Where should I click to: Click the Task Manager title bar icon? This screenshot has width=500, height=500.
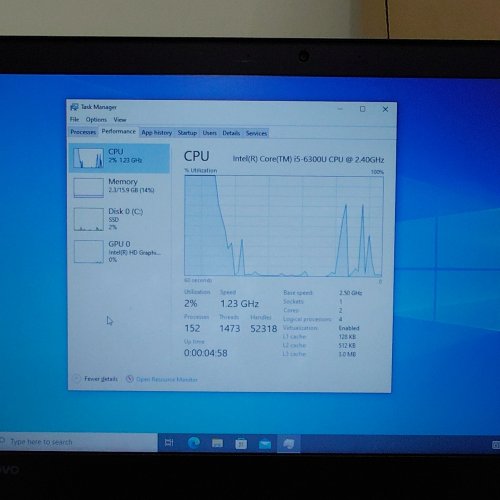(x=74, y=107)
